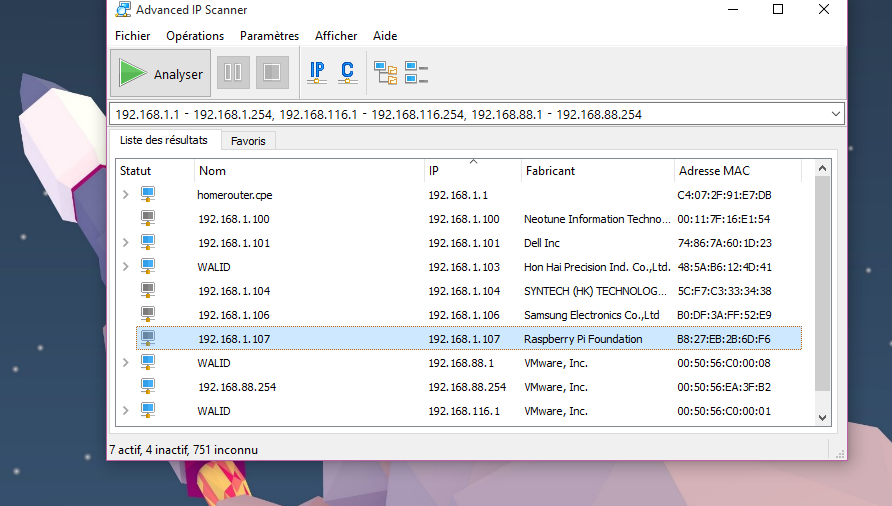Click the 192.168.88.254 IP cell
The width and height of the screenshot is (892, 506).
click(467, 387)
